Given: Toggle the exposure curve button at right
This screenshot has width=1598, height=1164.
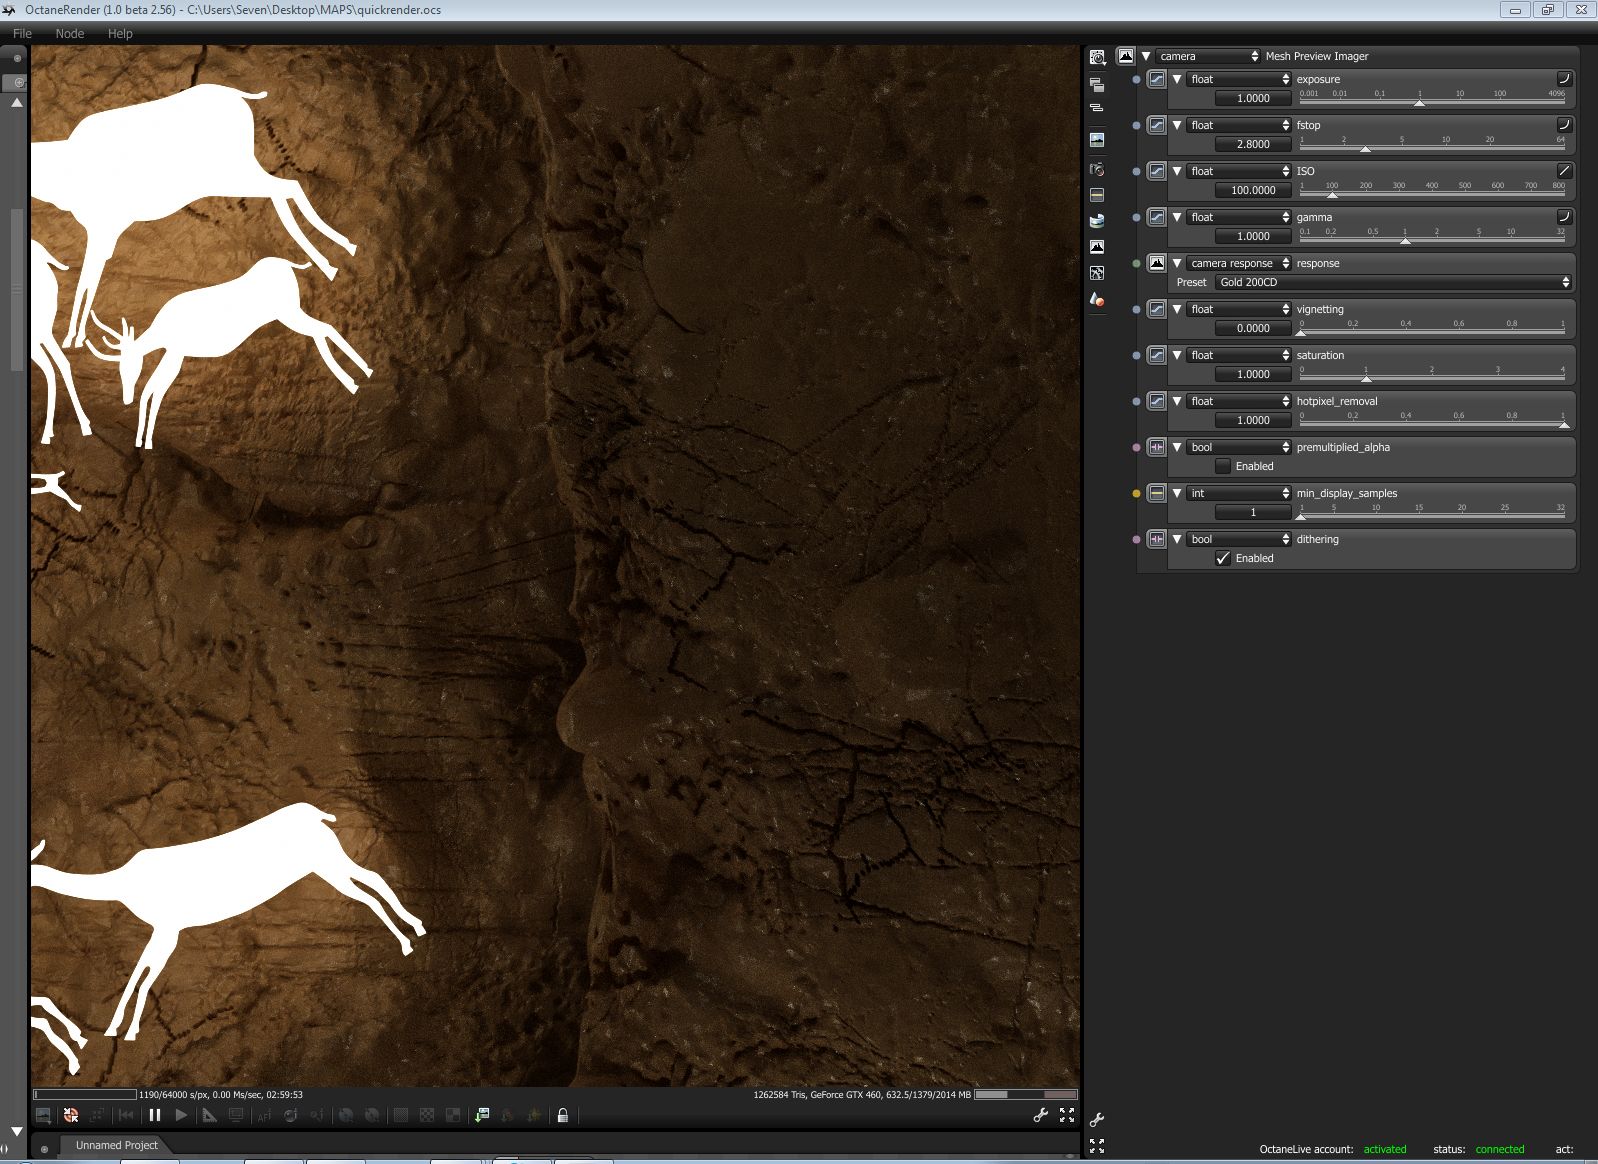Looking at the screenshot, I should click(x=1564, y=79).
